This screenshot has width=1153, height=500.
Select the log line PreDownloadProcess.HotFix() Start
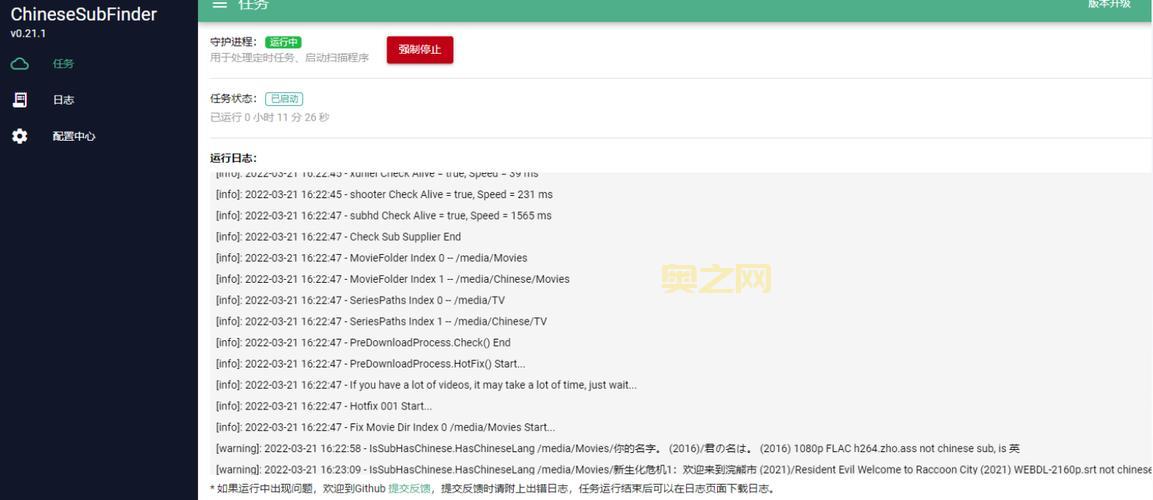371,364
